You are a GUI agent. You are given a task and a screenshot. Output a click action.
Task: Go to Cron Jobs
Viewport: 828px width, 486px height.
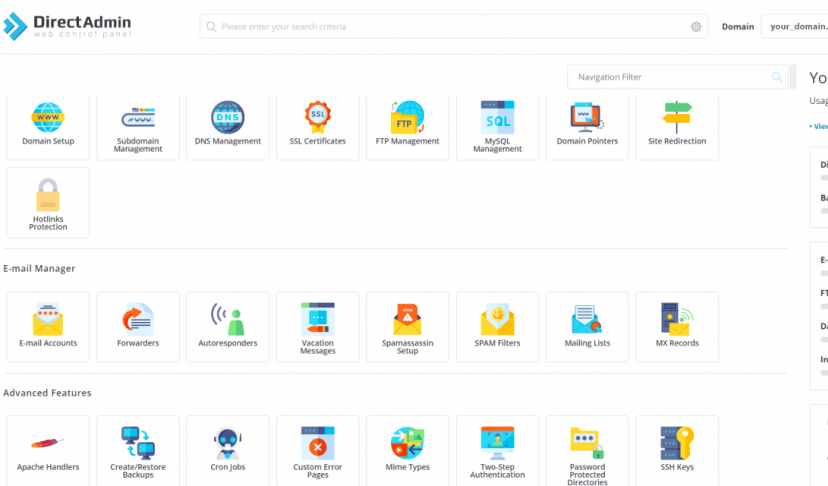[228, 450]
